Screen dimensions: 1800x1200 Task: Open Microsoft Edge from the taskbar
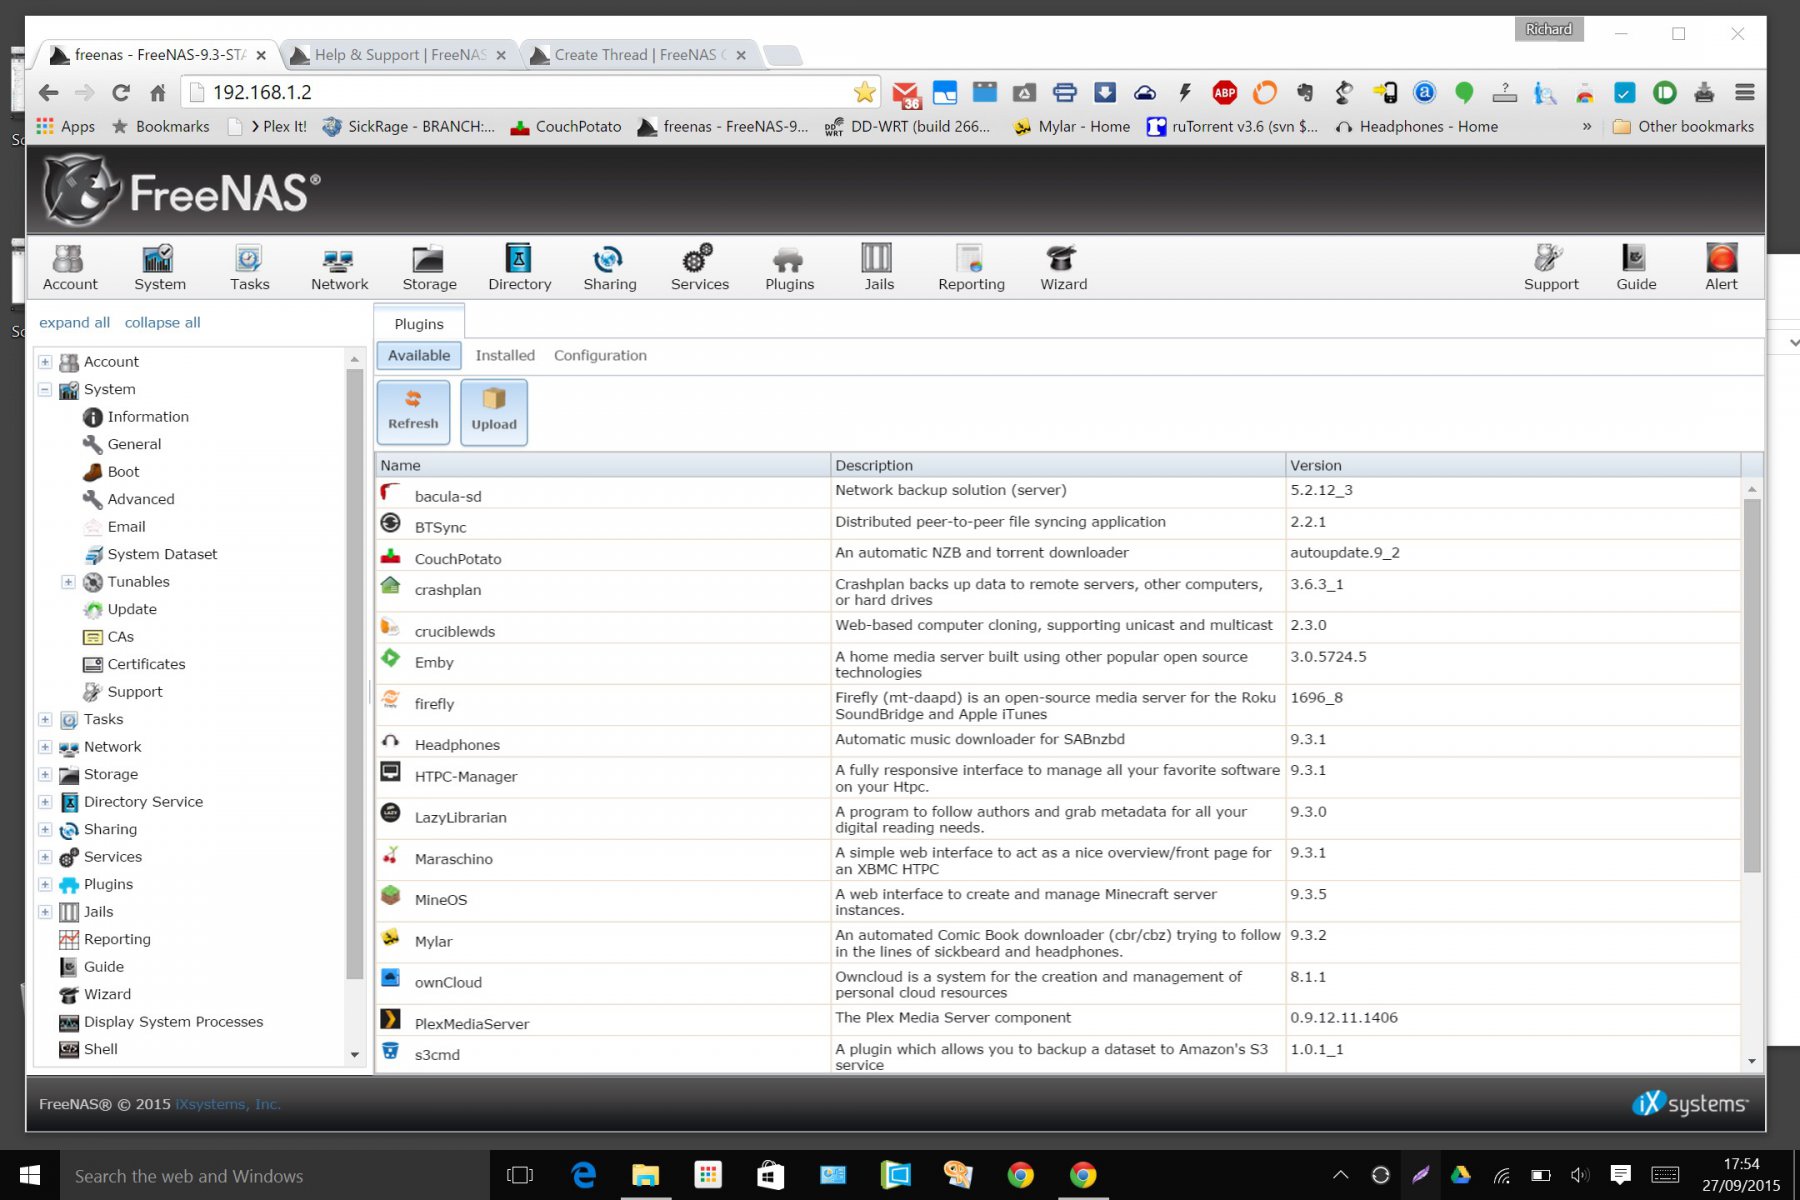coord(583,1175)
